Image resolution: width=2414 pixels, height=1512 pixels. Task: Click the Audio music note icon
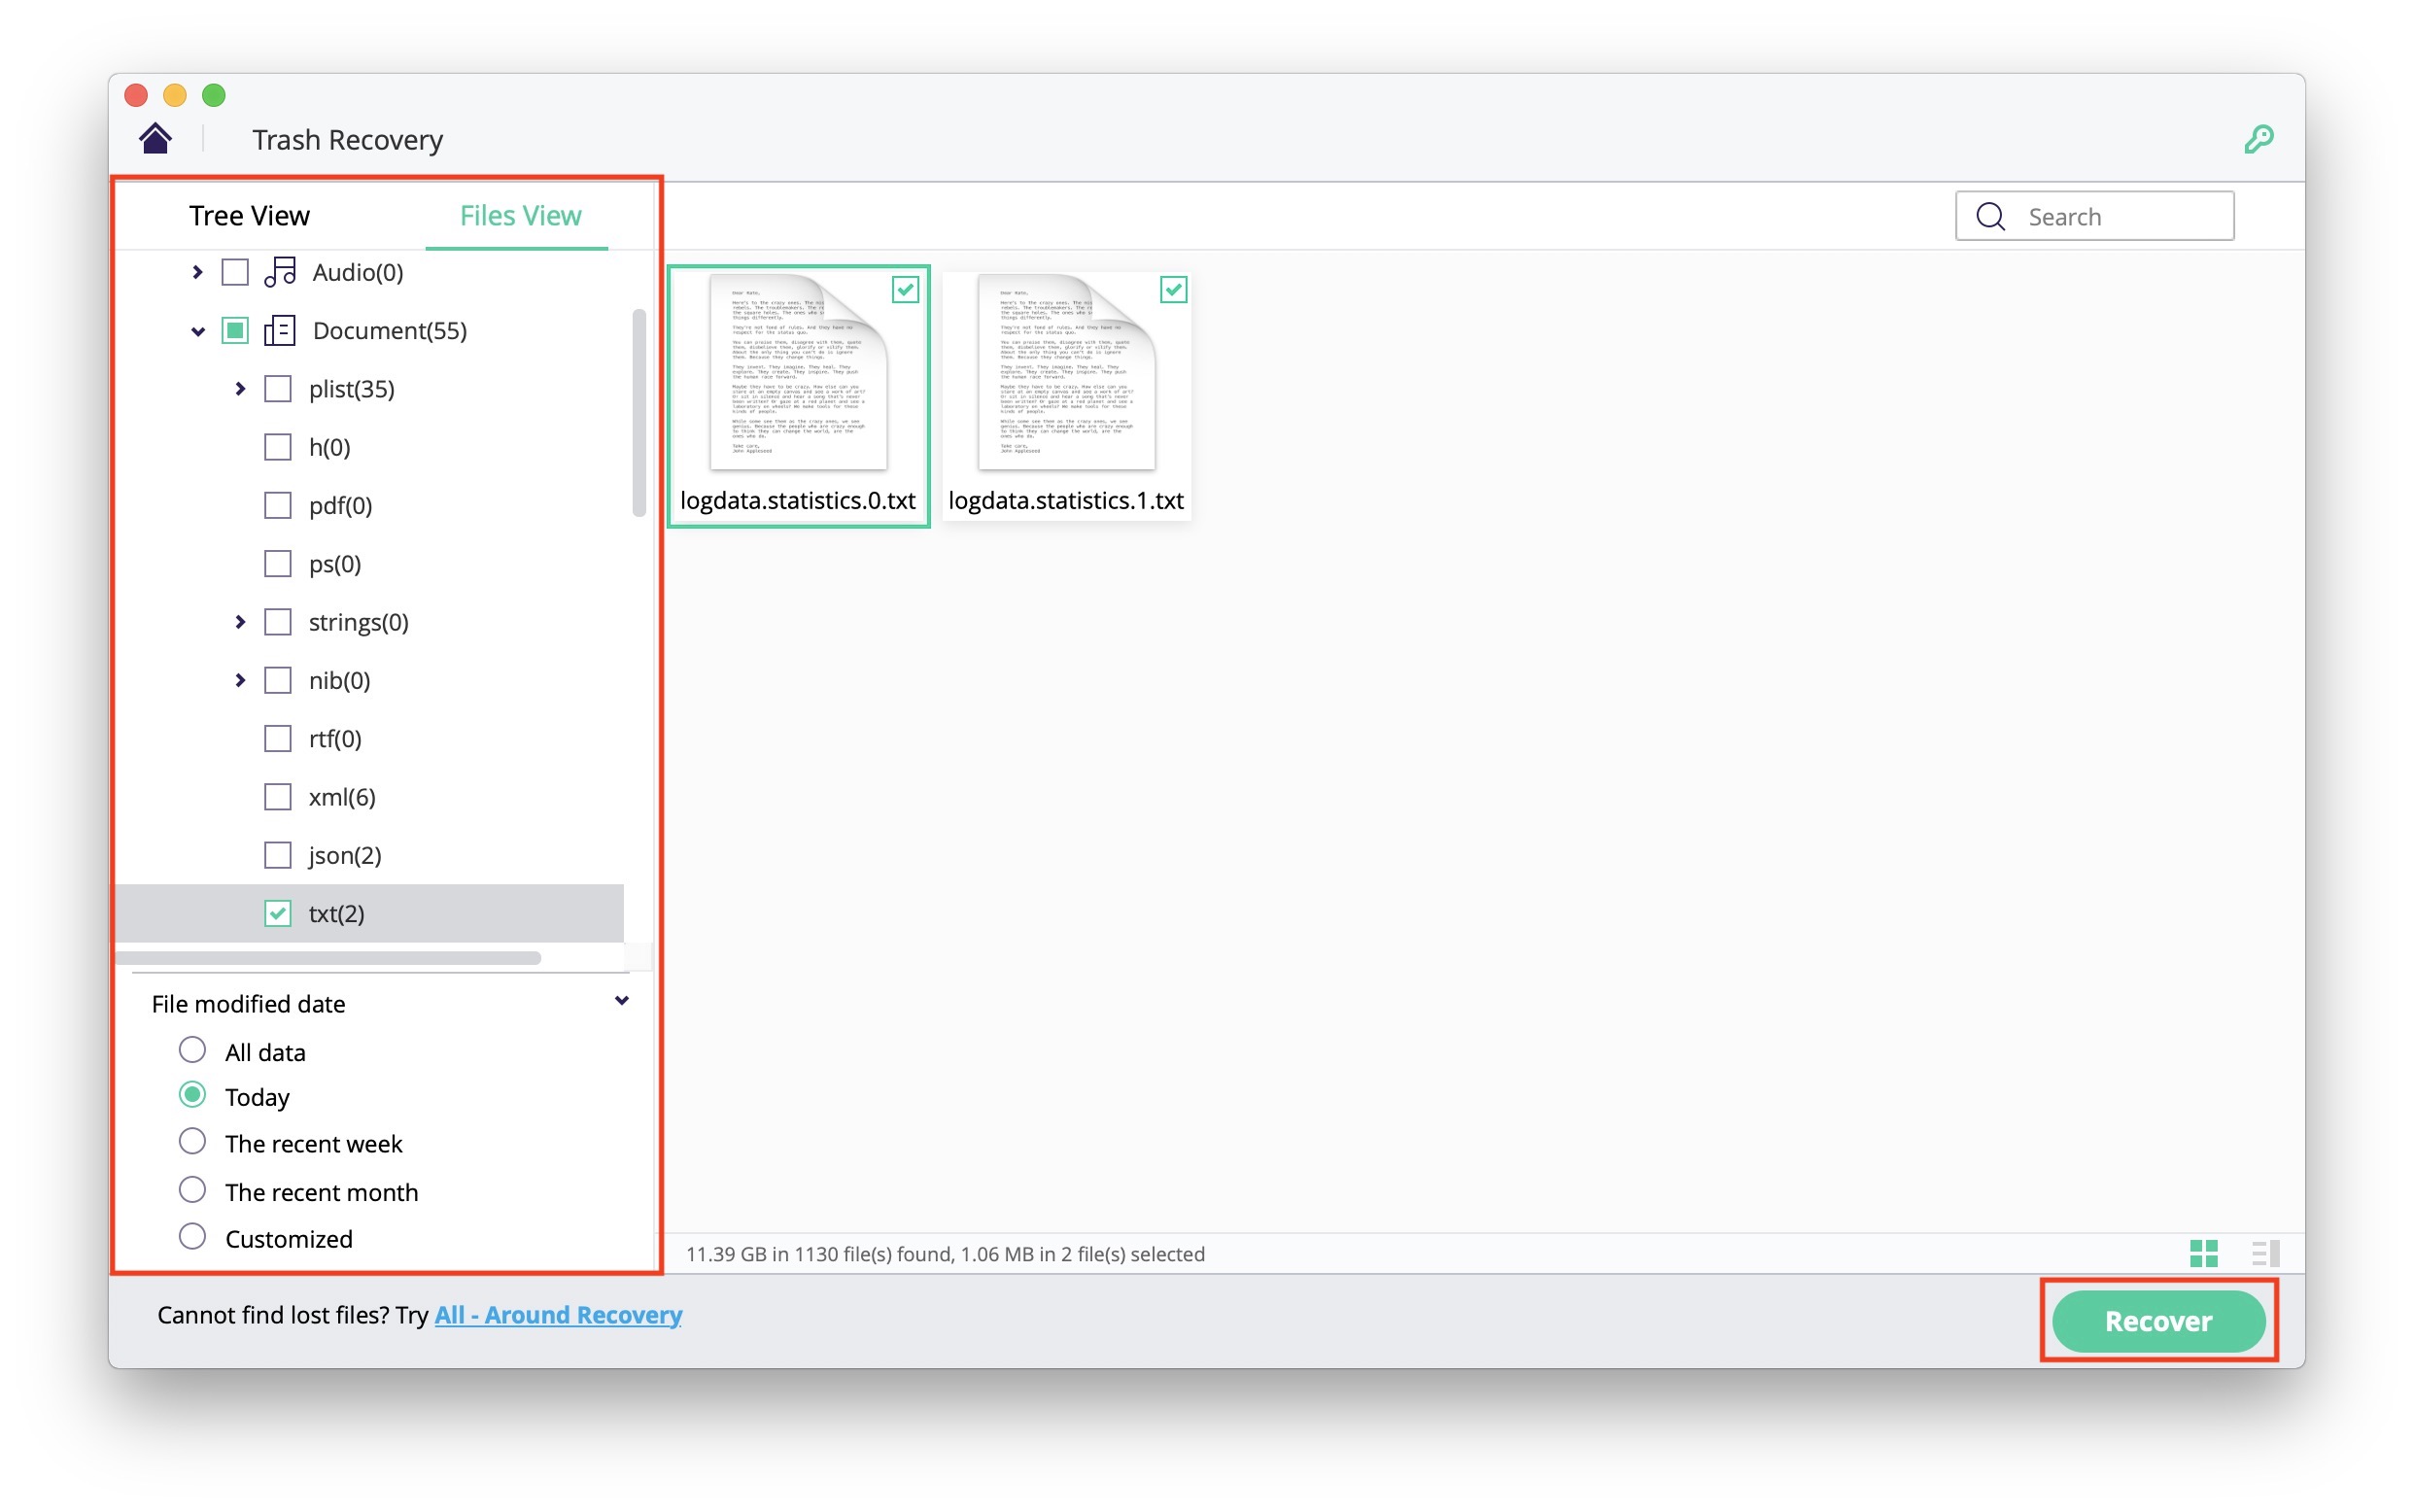click(x=280, y=272)
